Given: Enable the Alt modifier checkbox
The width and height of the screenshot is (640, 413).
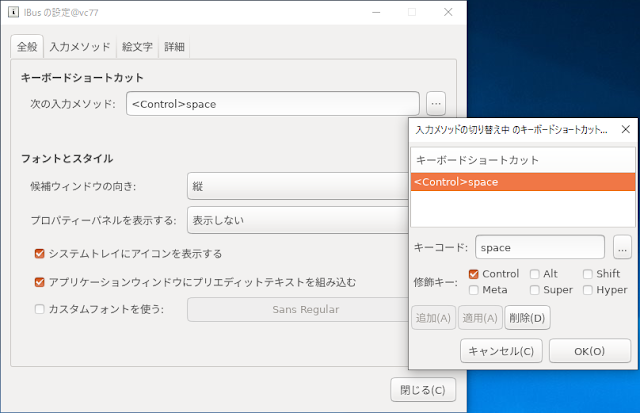Looking at the screenshot, I should click(534, 274).
